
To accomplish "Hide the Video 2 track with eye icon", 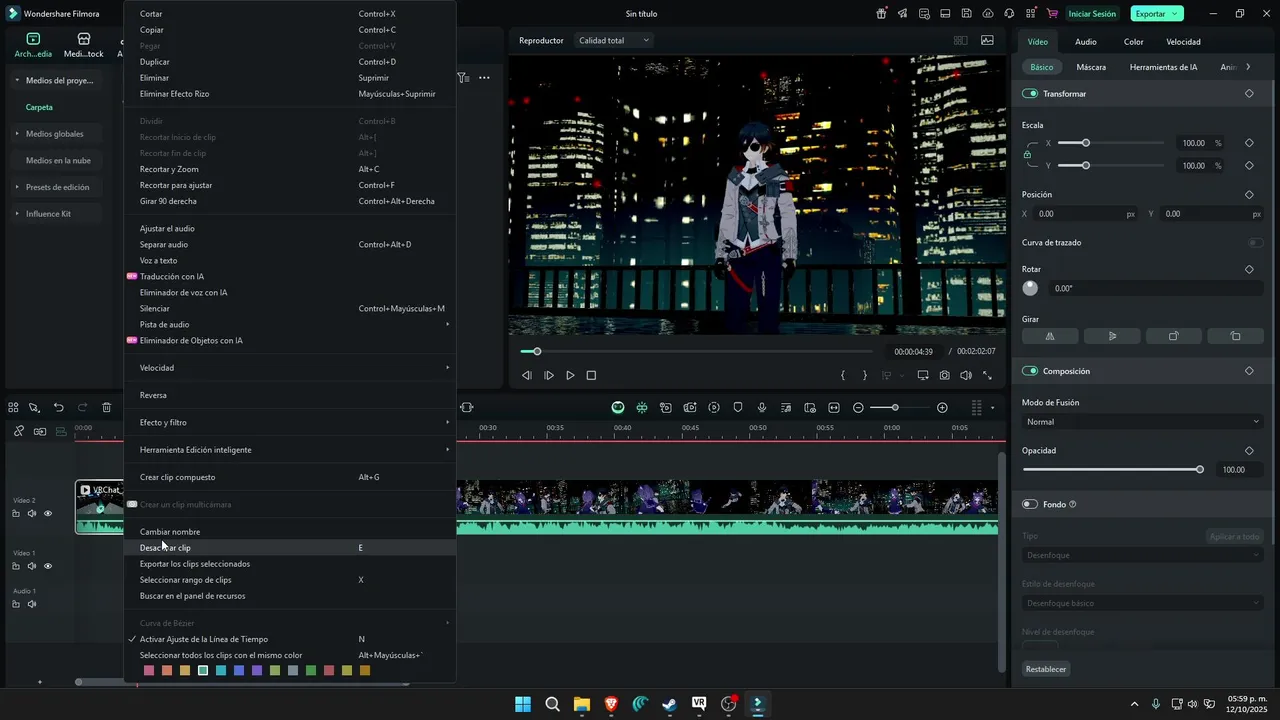I will coord(48,514).
